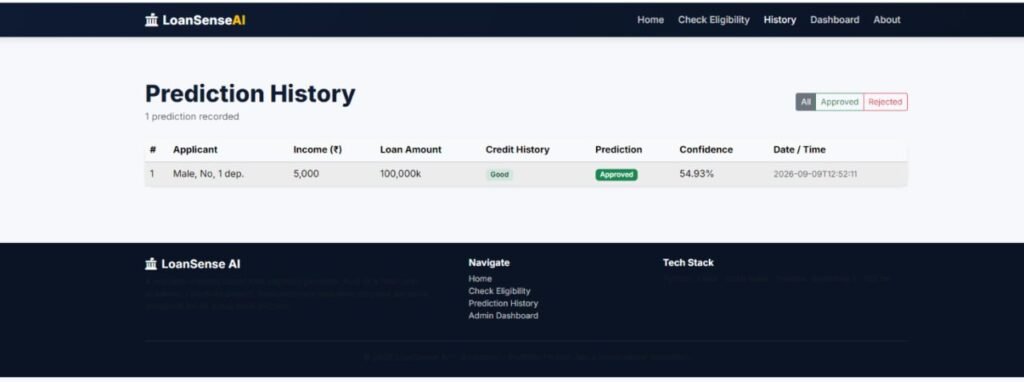Click the Applicant column header
The image size is (1024, 382).
tap(195, 150)
